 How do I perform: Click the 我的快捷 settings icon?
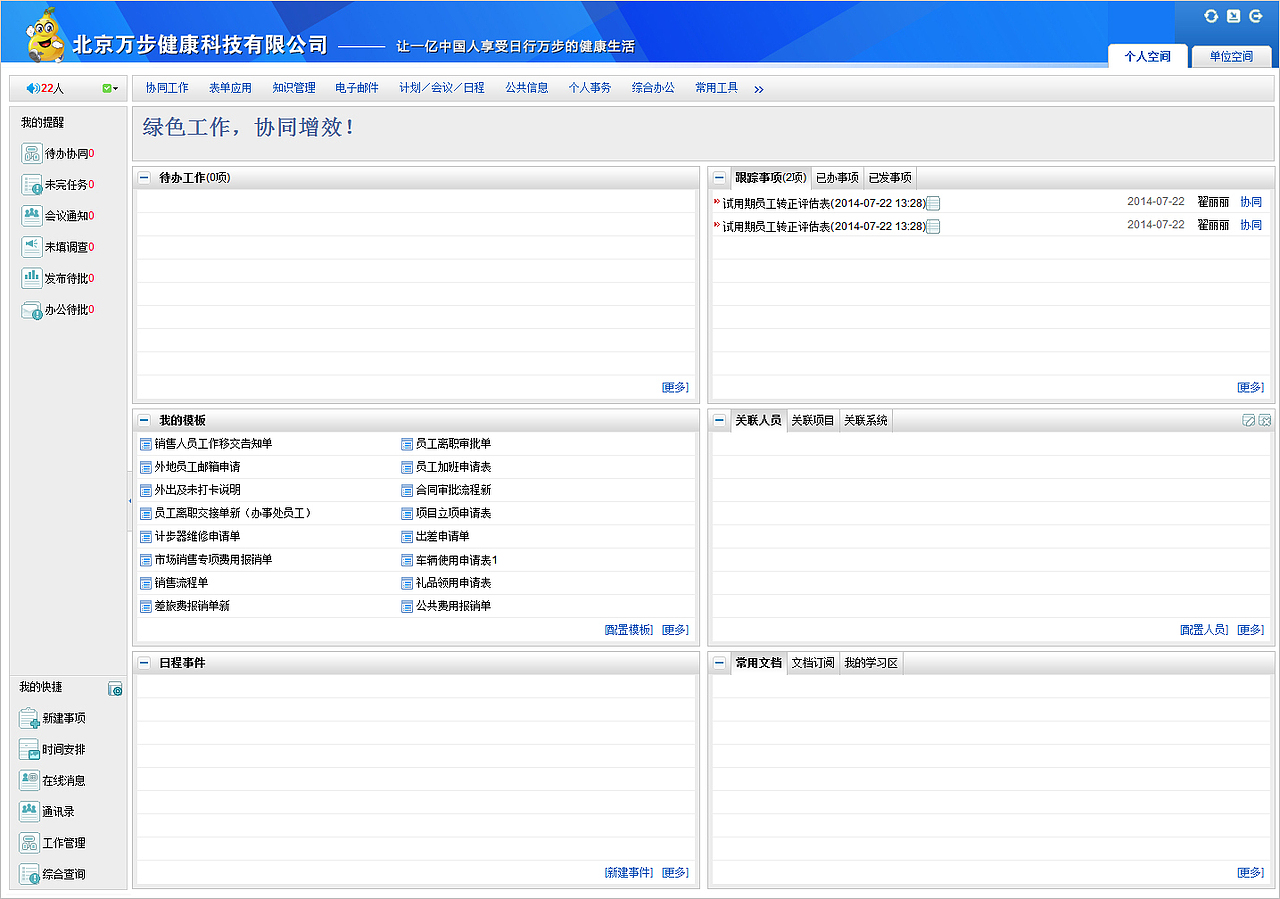coord(115,689)
